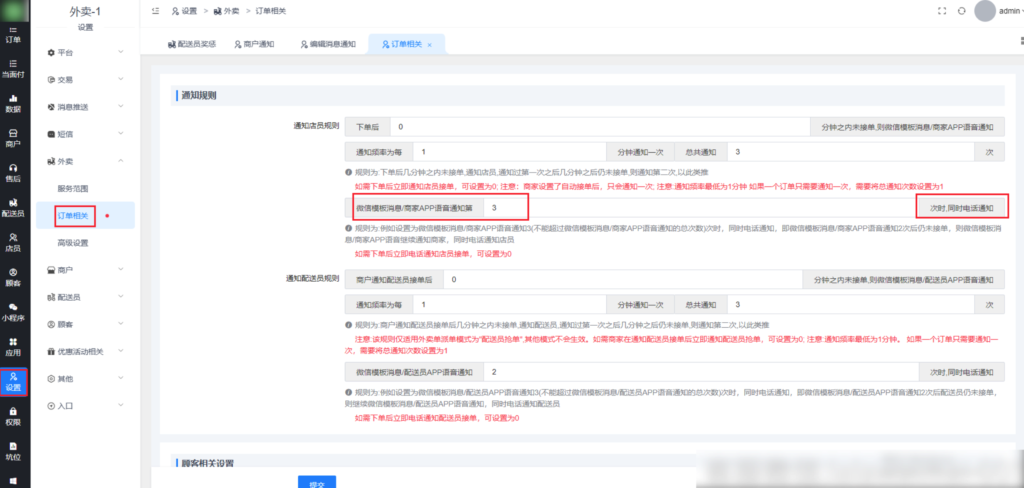Click 订单相关 in the breadcrumb
Screen dimensions: 1024x488
pyautogui.click(x=270, y=11)
